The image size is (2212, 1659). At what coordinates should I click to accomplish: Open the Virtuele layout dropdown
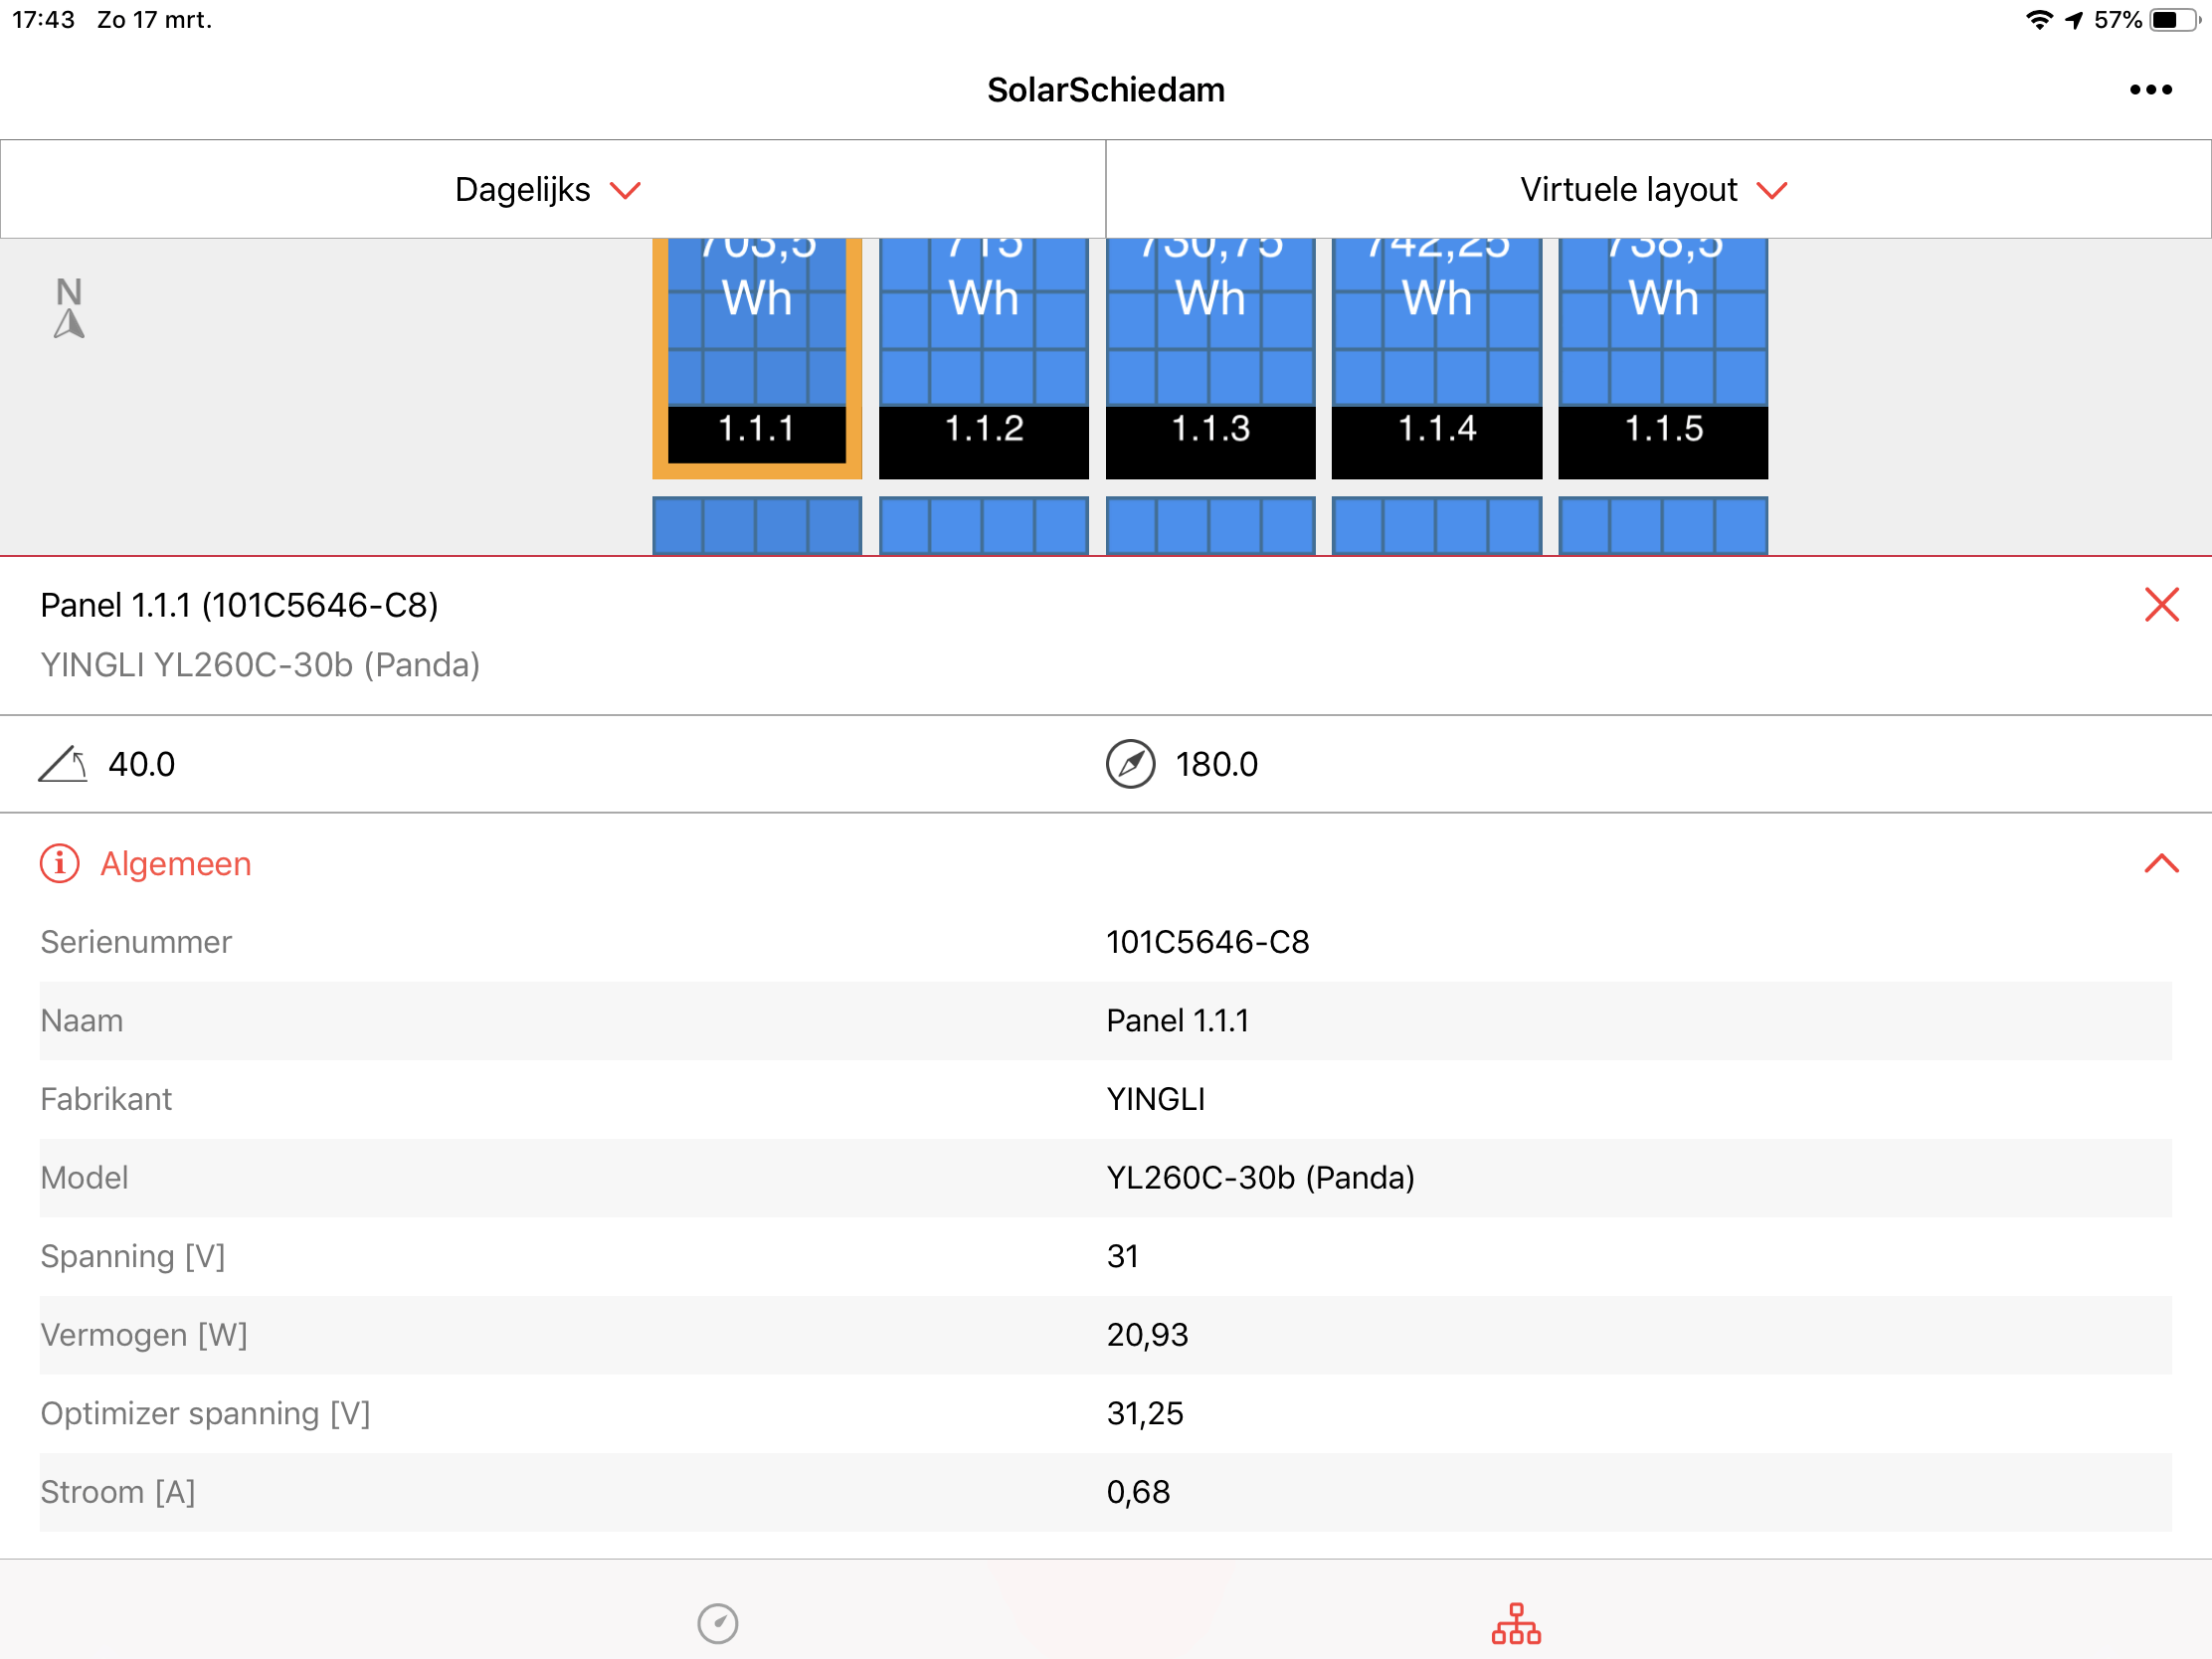pos(1655,190)
